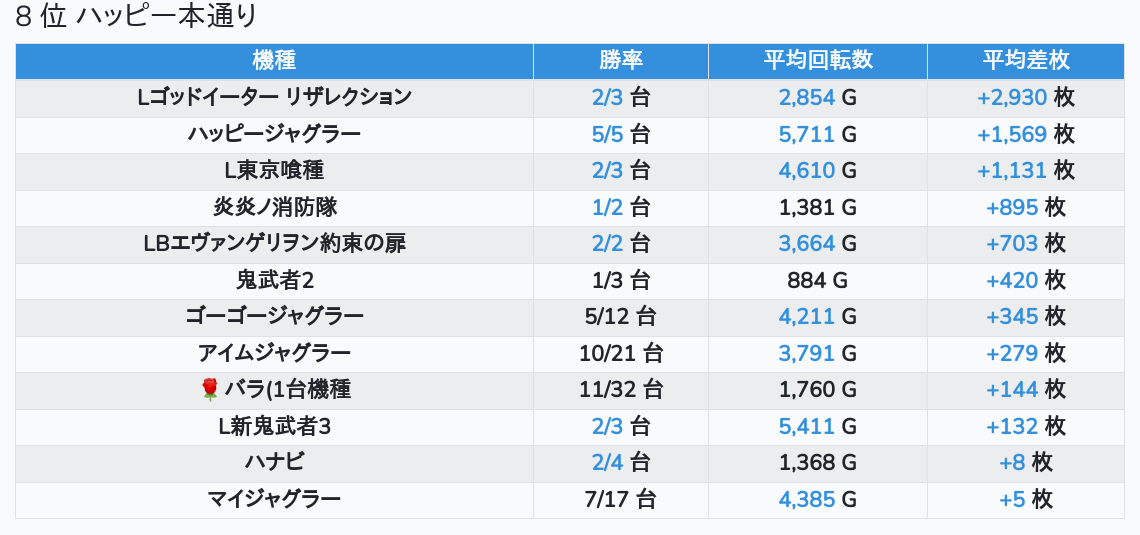Click the 勝率 column header
This screenshot has height=535, width=1140.
pyautogui.click(x=620, y=60)
